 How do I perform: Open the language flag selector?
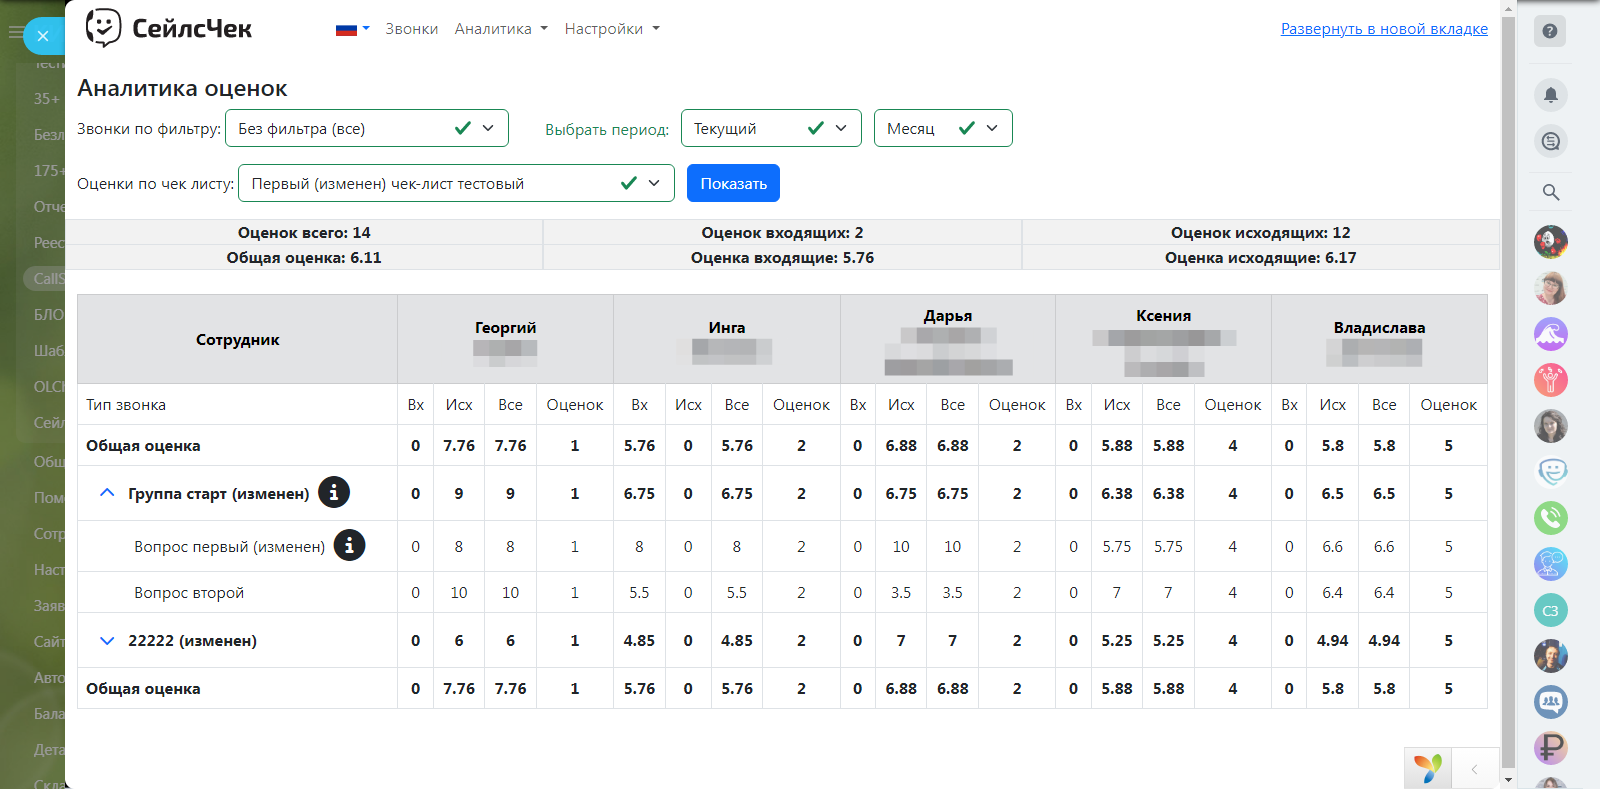tap(352, 29)
